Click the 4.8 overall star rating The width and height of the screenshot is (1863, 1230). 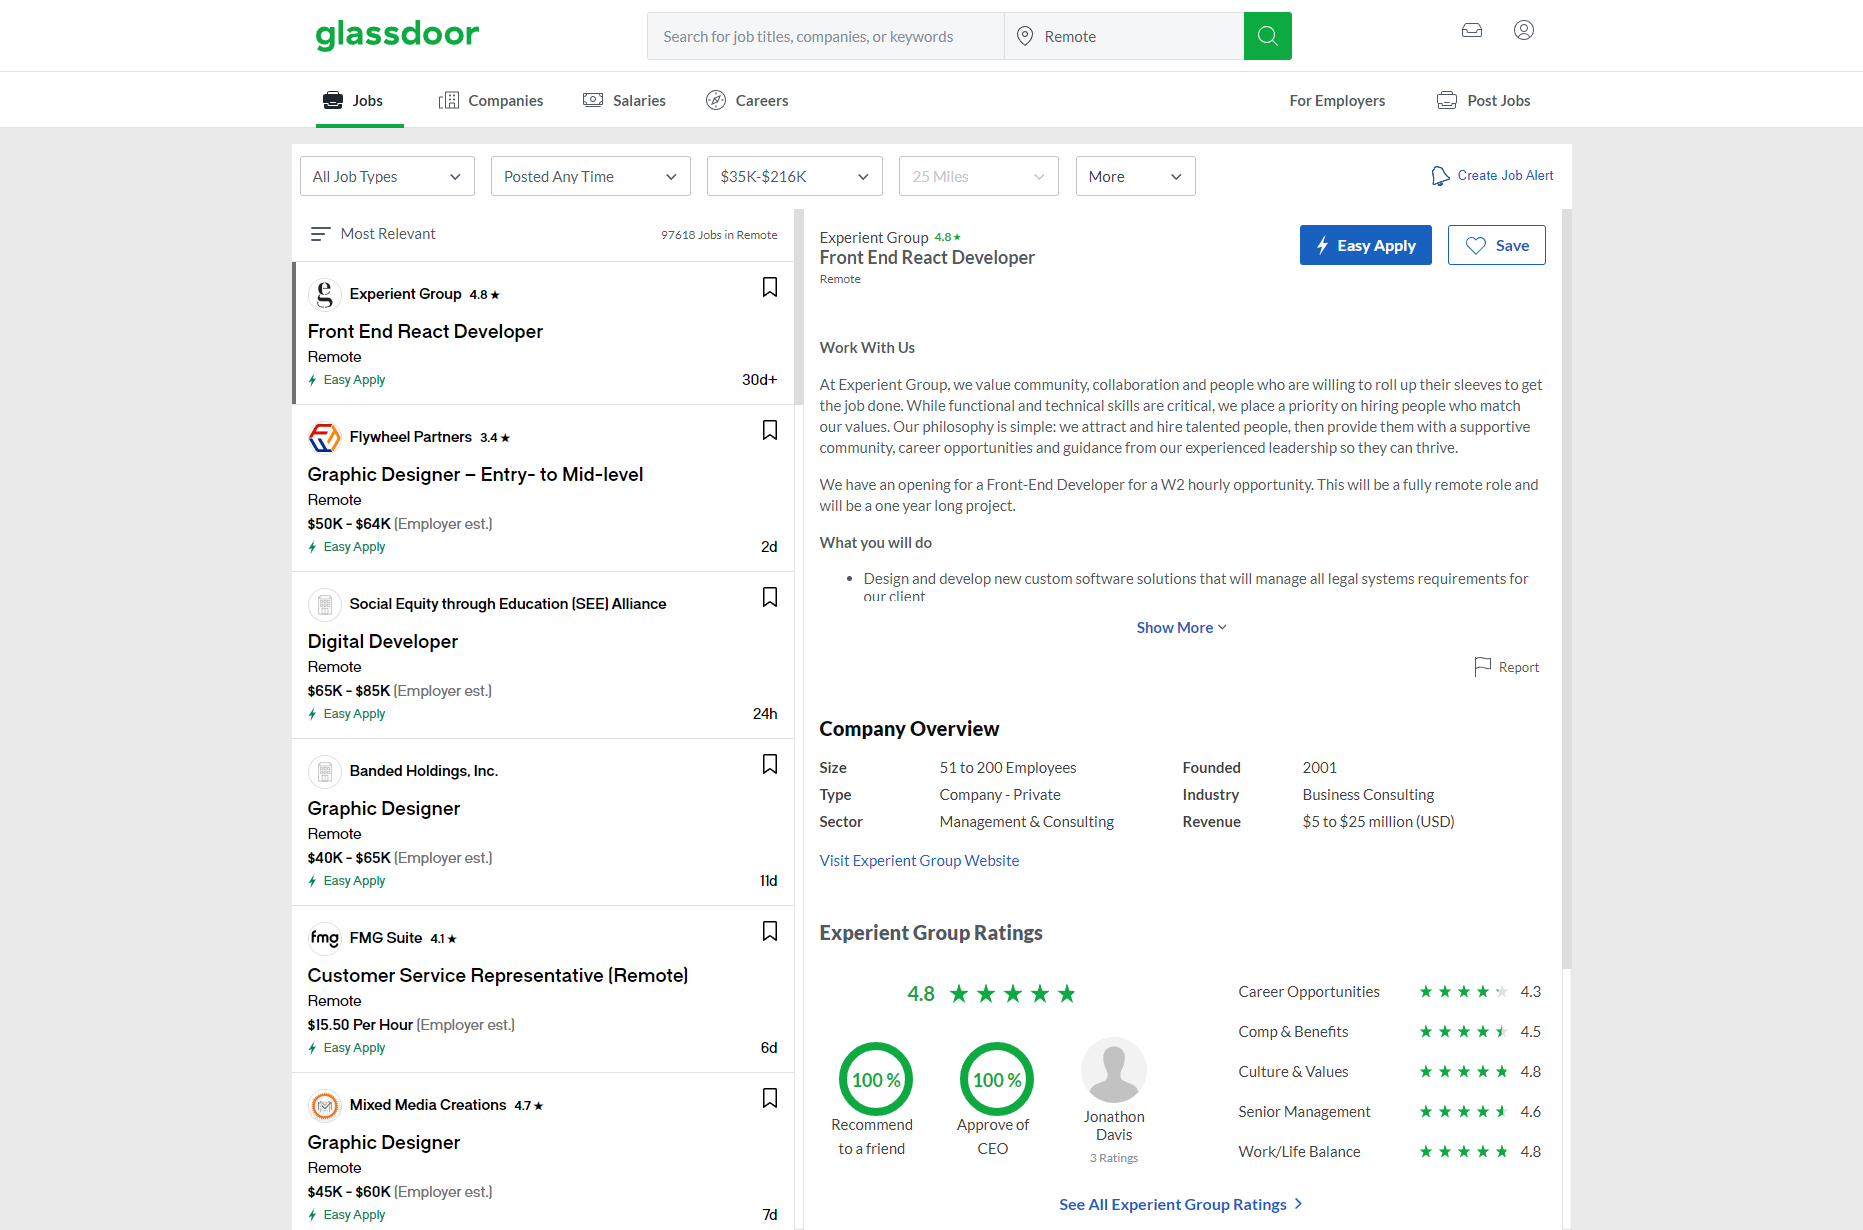[x=991, y=993]
